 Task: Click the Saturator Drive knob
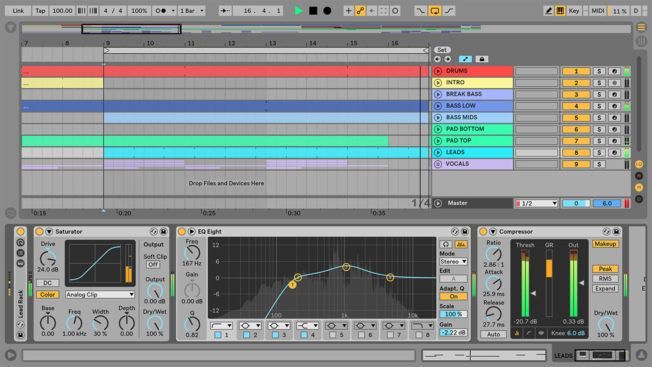[48, 259]
